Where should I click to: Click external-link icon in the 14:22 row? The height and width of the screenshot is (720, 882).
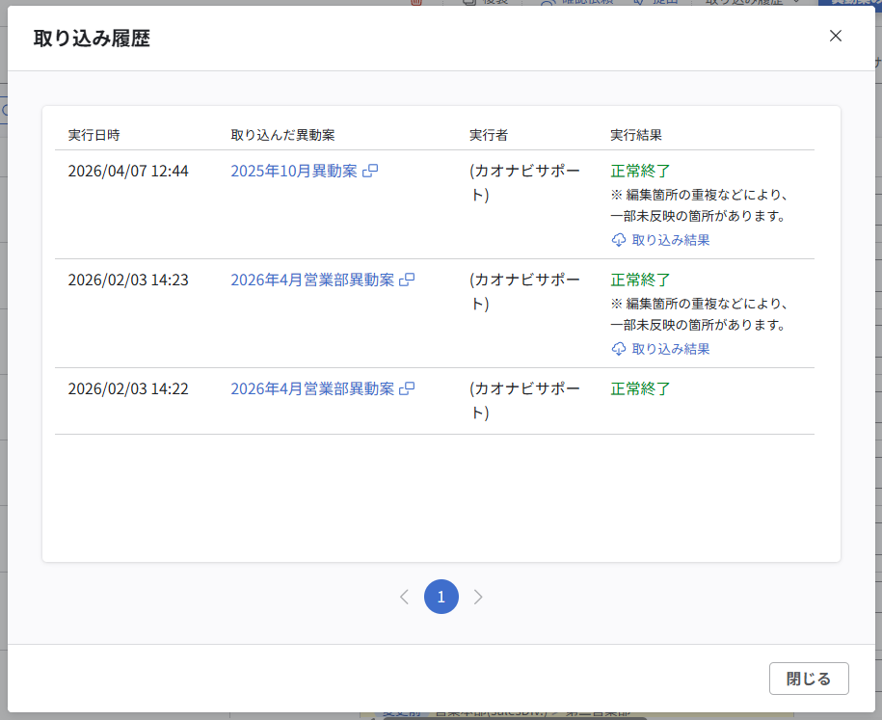(x=407, y=389)
